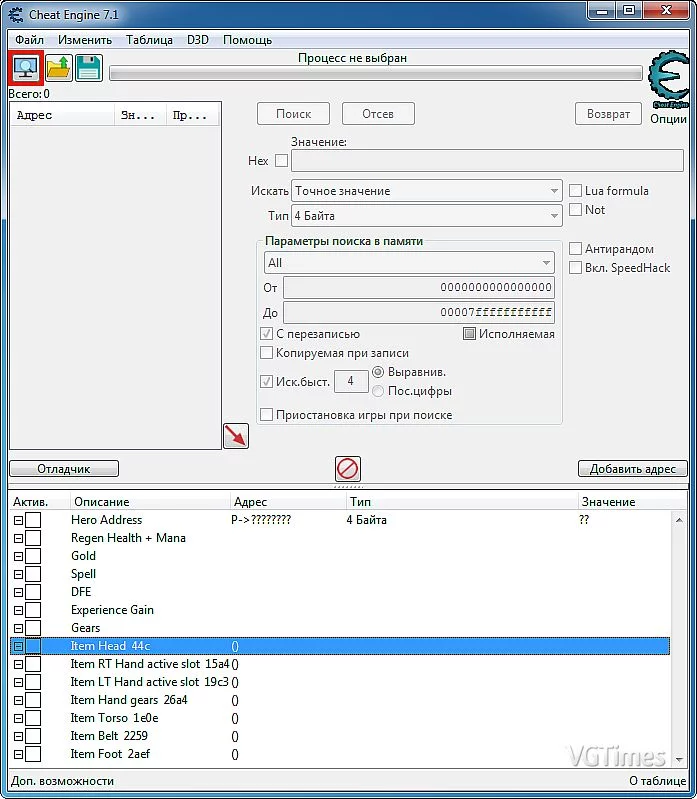Collapse the DFE entry
Viewport: 697px width, 799px height.
pos(18,592)
